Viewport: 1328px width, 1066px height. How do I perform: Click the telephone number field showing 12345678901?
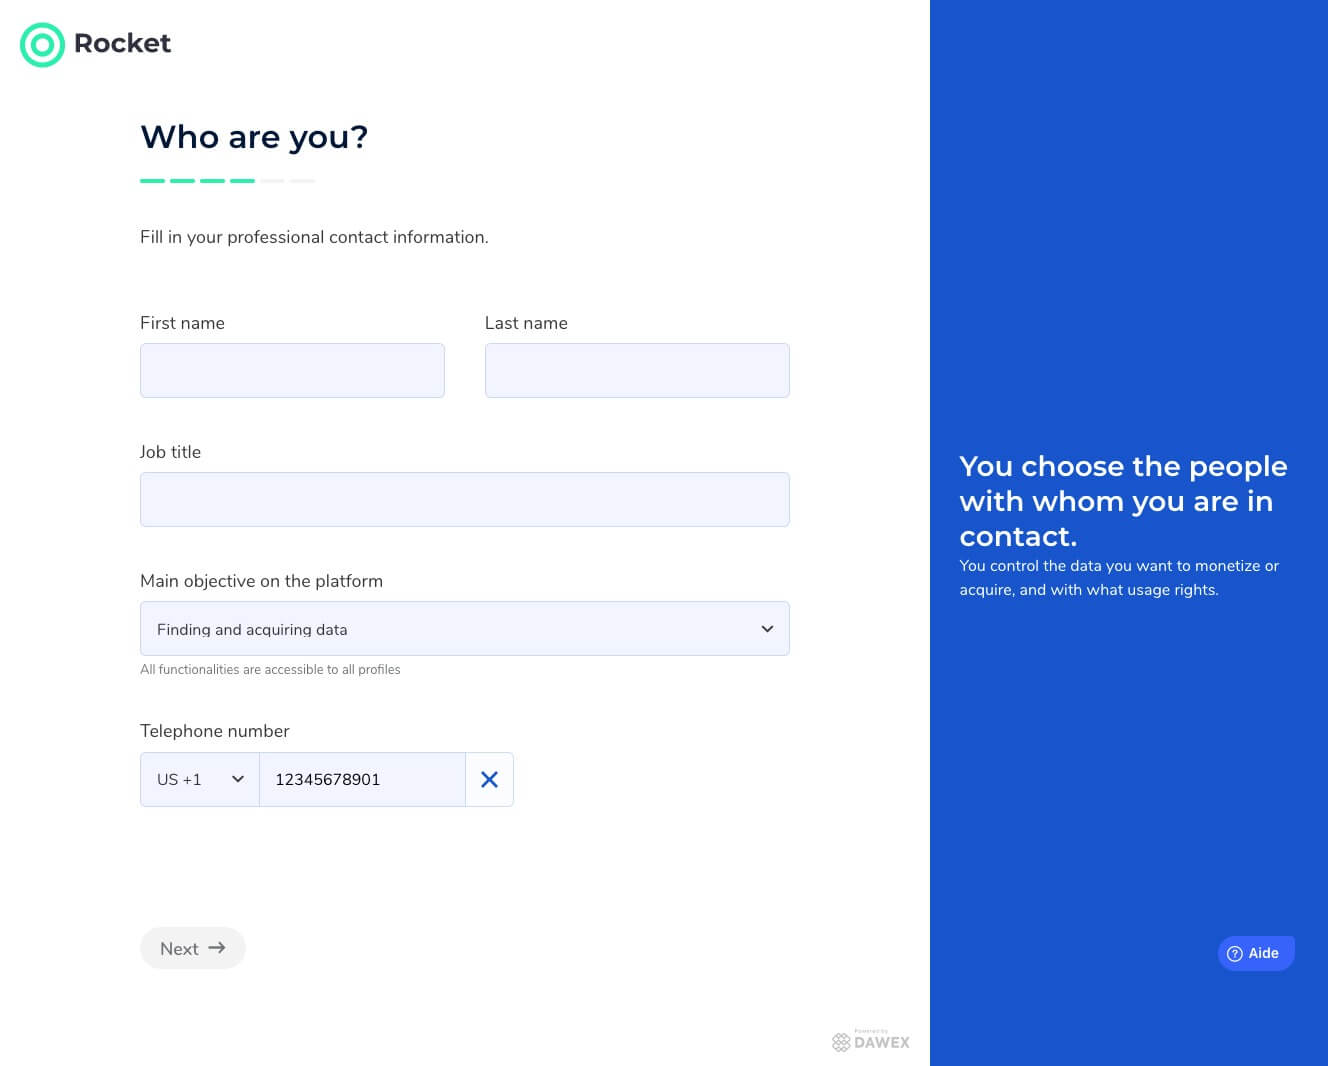(362, 780)
